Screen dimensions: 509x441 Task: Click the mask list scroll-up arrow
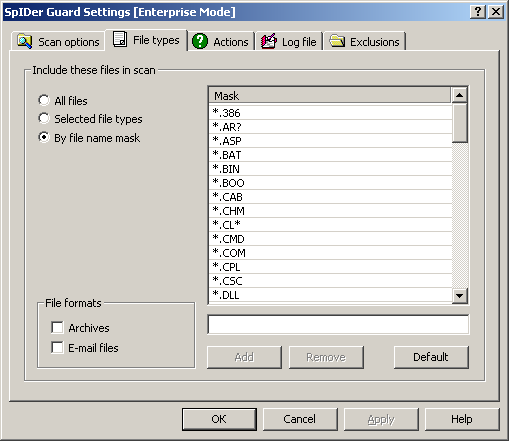point(460,95)
